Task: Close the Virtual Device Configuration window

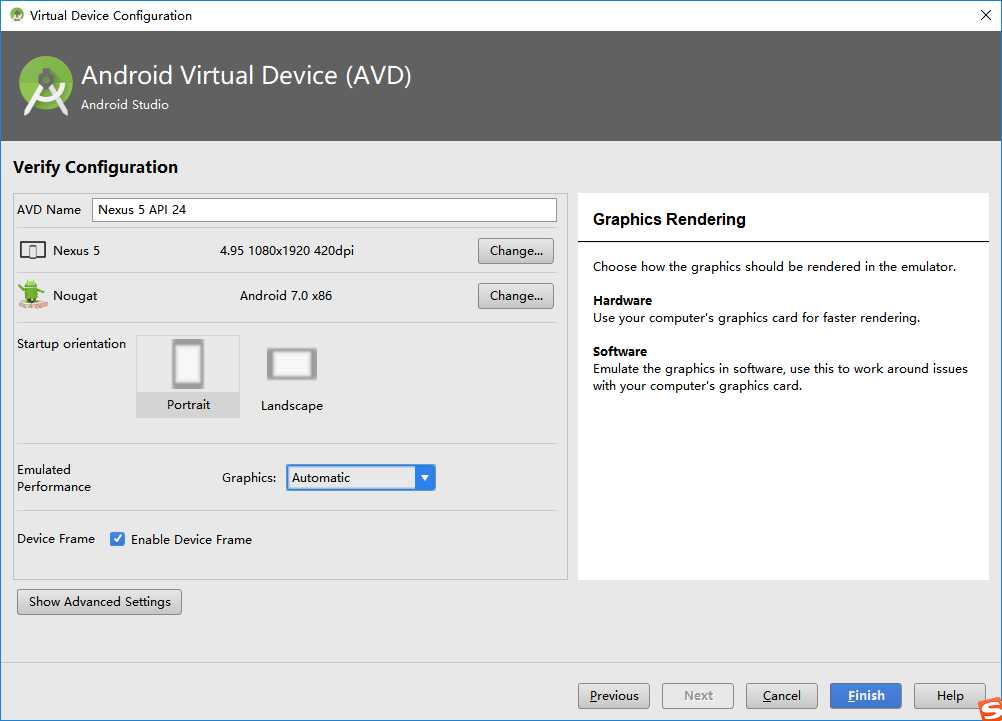Action: point(986,15)
